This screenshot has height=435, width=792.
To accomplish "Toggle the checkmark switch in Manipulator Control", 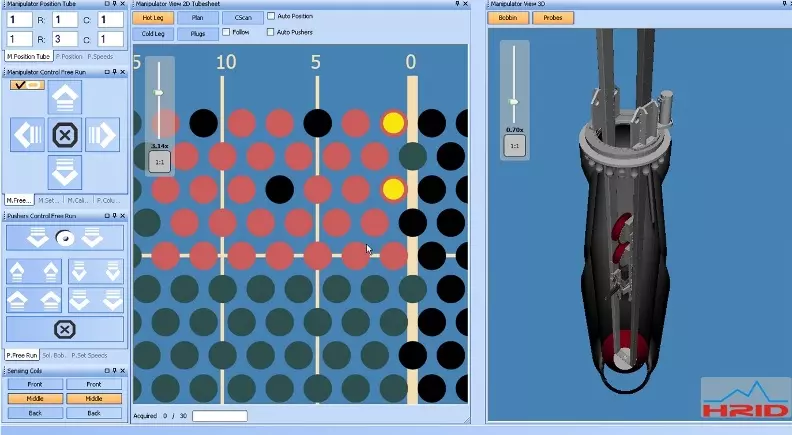I will pos(27,85).
